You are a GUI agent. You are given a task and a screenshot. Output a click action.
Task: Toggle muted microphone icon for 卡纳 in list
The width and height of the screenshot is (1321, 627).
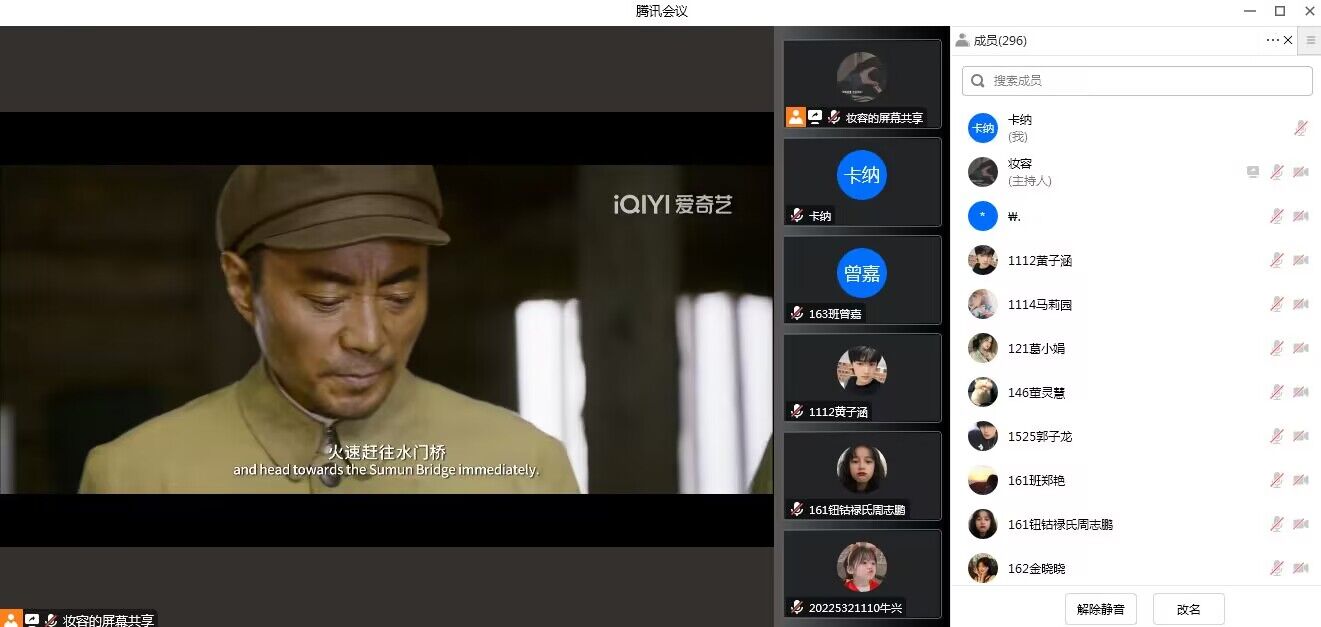[1300, 128]
